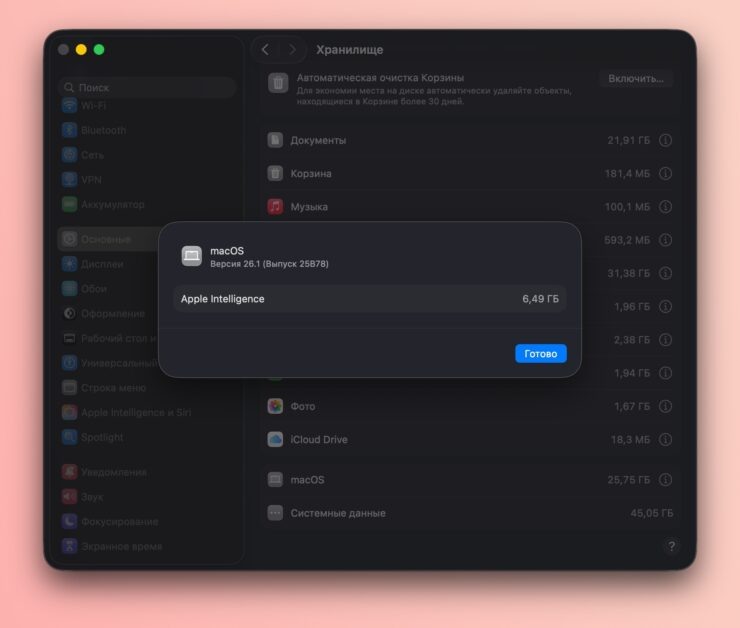Show info for the 2,38 ГБ row
Screen dimensions: 740x628
[x=665, y=340]
